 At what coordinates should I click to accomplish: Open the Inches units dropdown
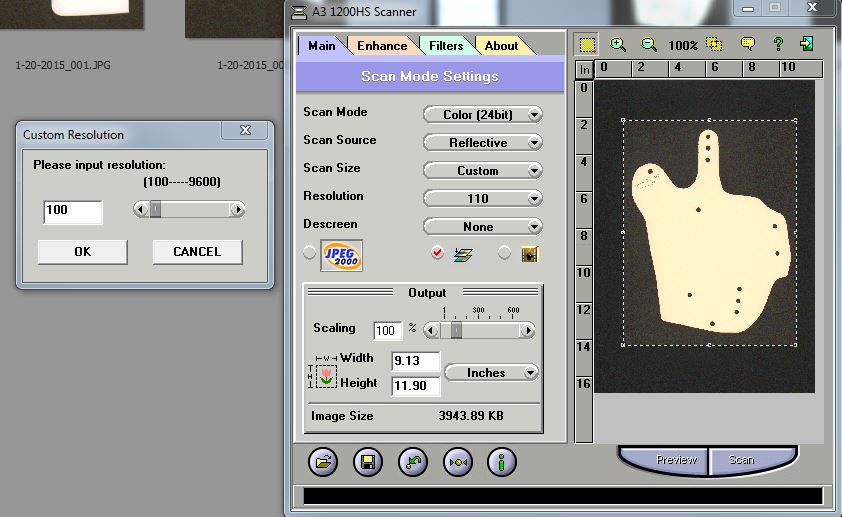click(x=490, y=373)
